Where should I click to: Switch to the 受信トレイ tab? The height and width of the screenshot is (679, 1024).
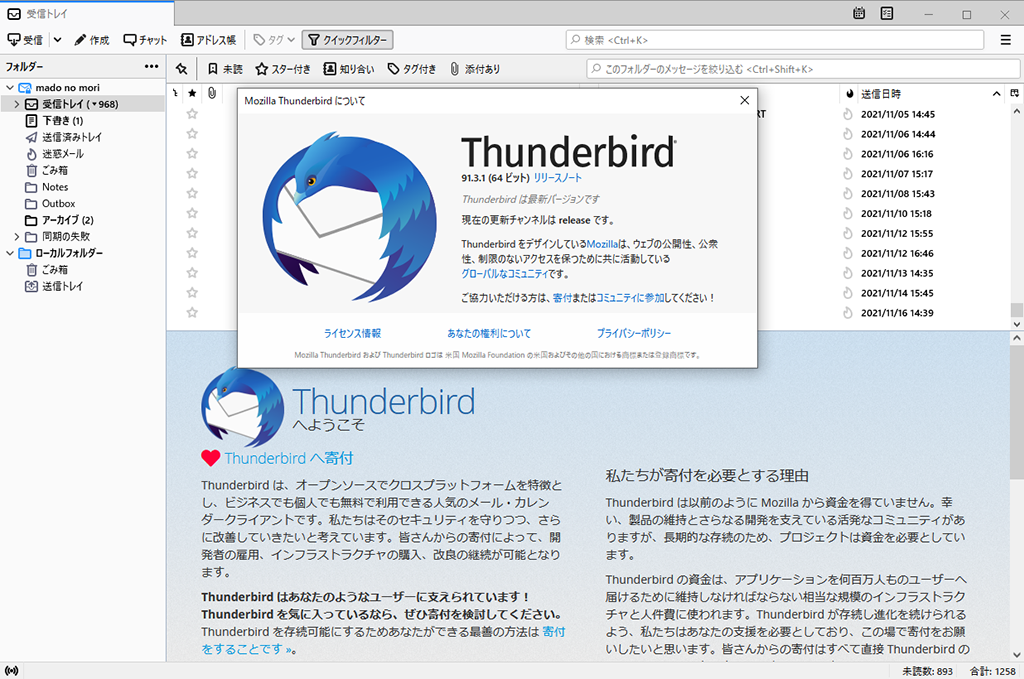click(45, 14)
